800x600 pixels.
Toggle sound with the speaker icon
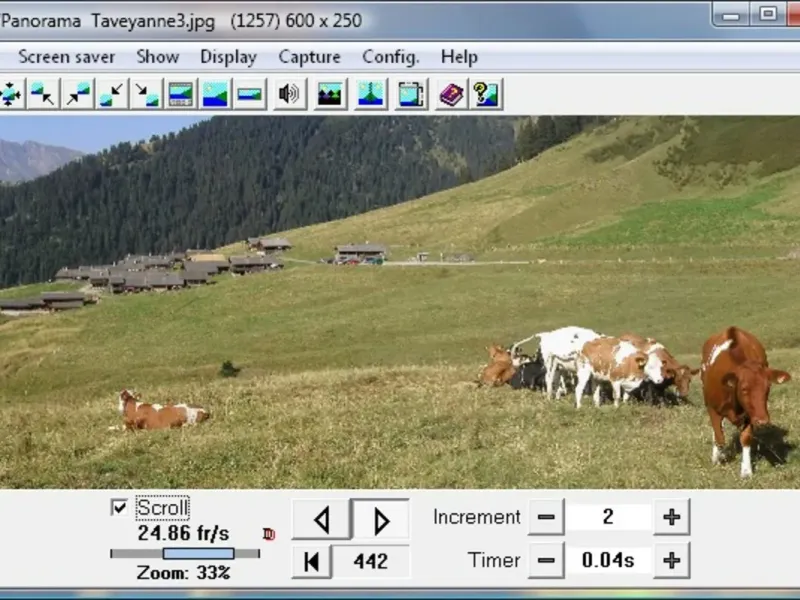click(289, 94)
